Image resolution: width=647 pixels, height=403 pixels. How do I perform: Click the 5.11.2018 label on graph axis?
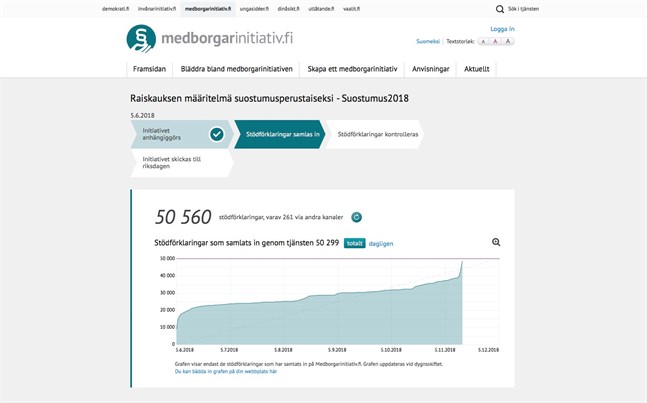(445, 350)
